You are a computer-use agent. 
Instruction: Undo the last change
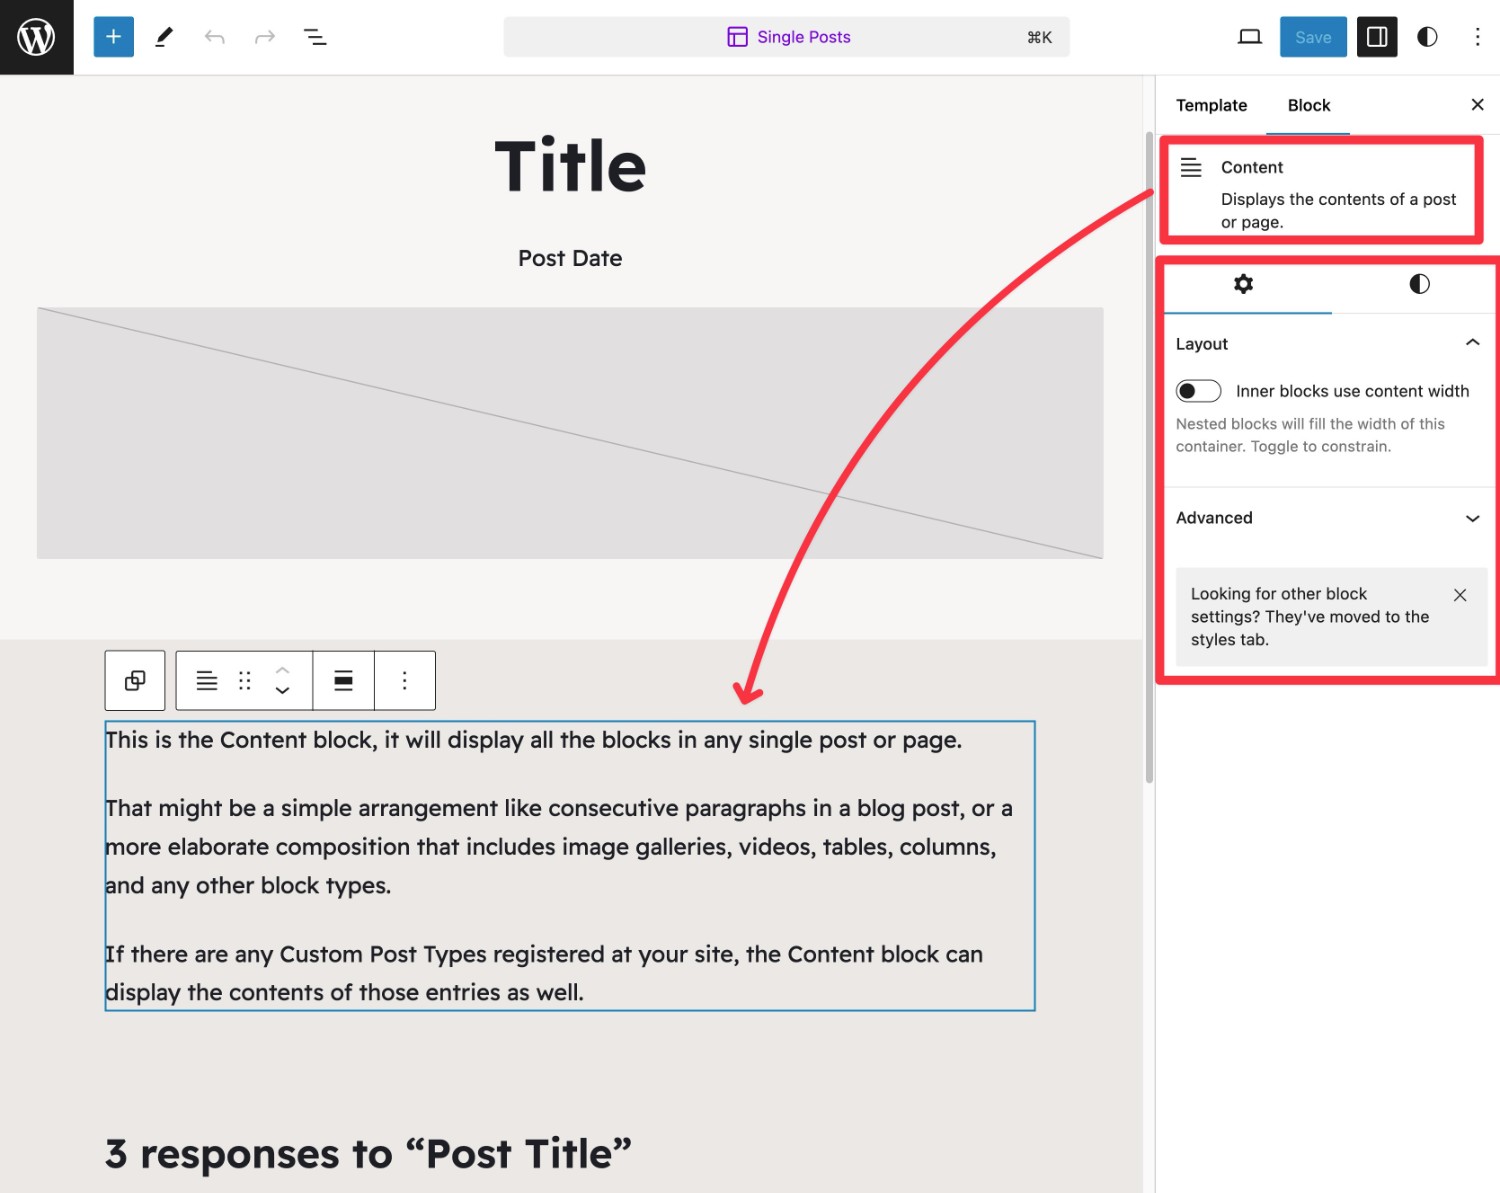pyautogui.click(x=214, y=37)
